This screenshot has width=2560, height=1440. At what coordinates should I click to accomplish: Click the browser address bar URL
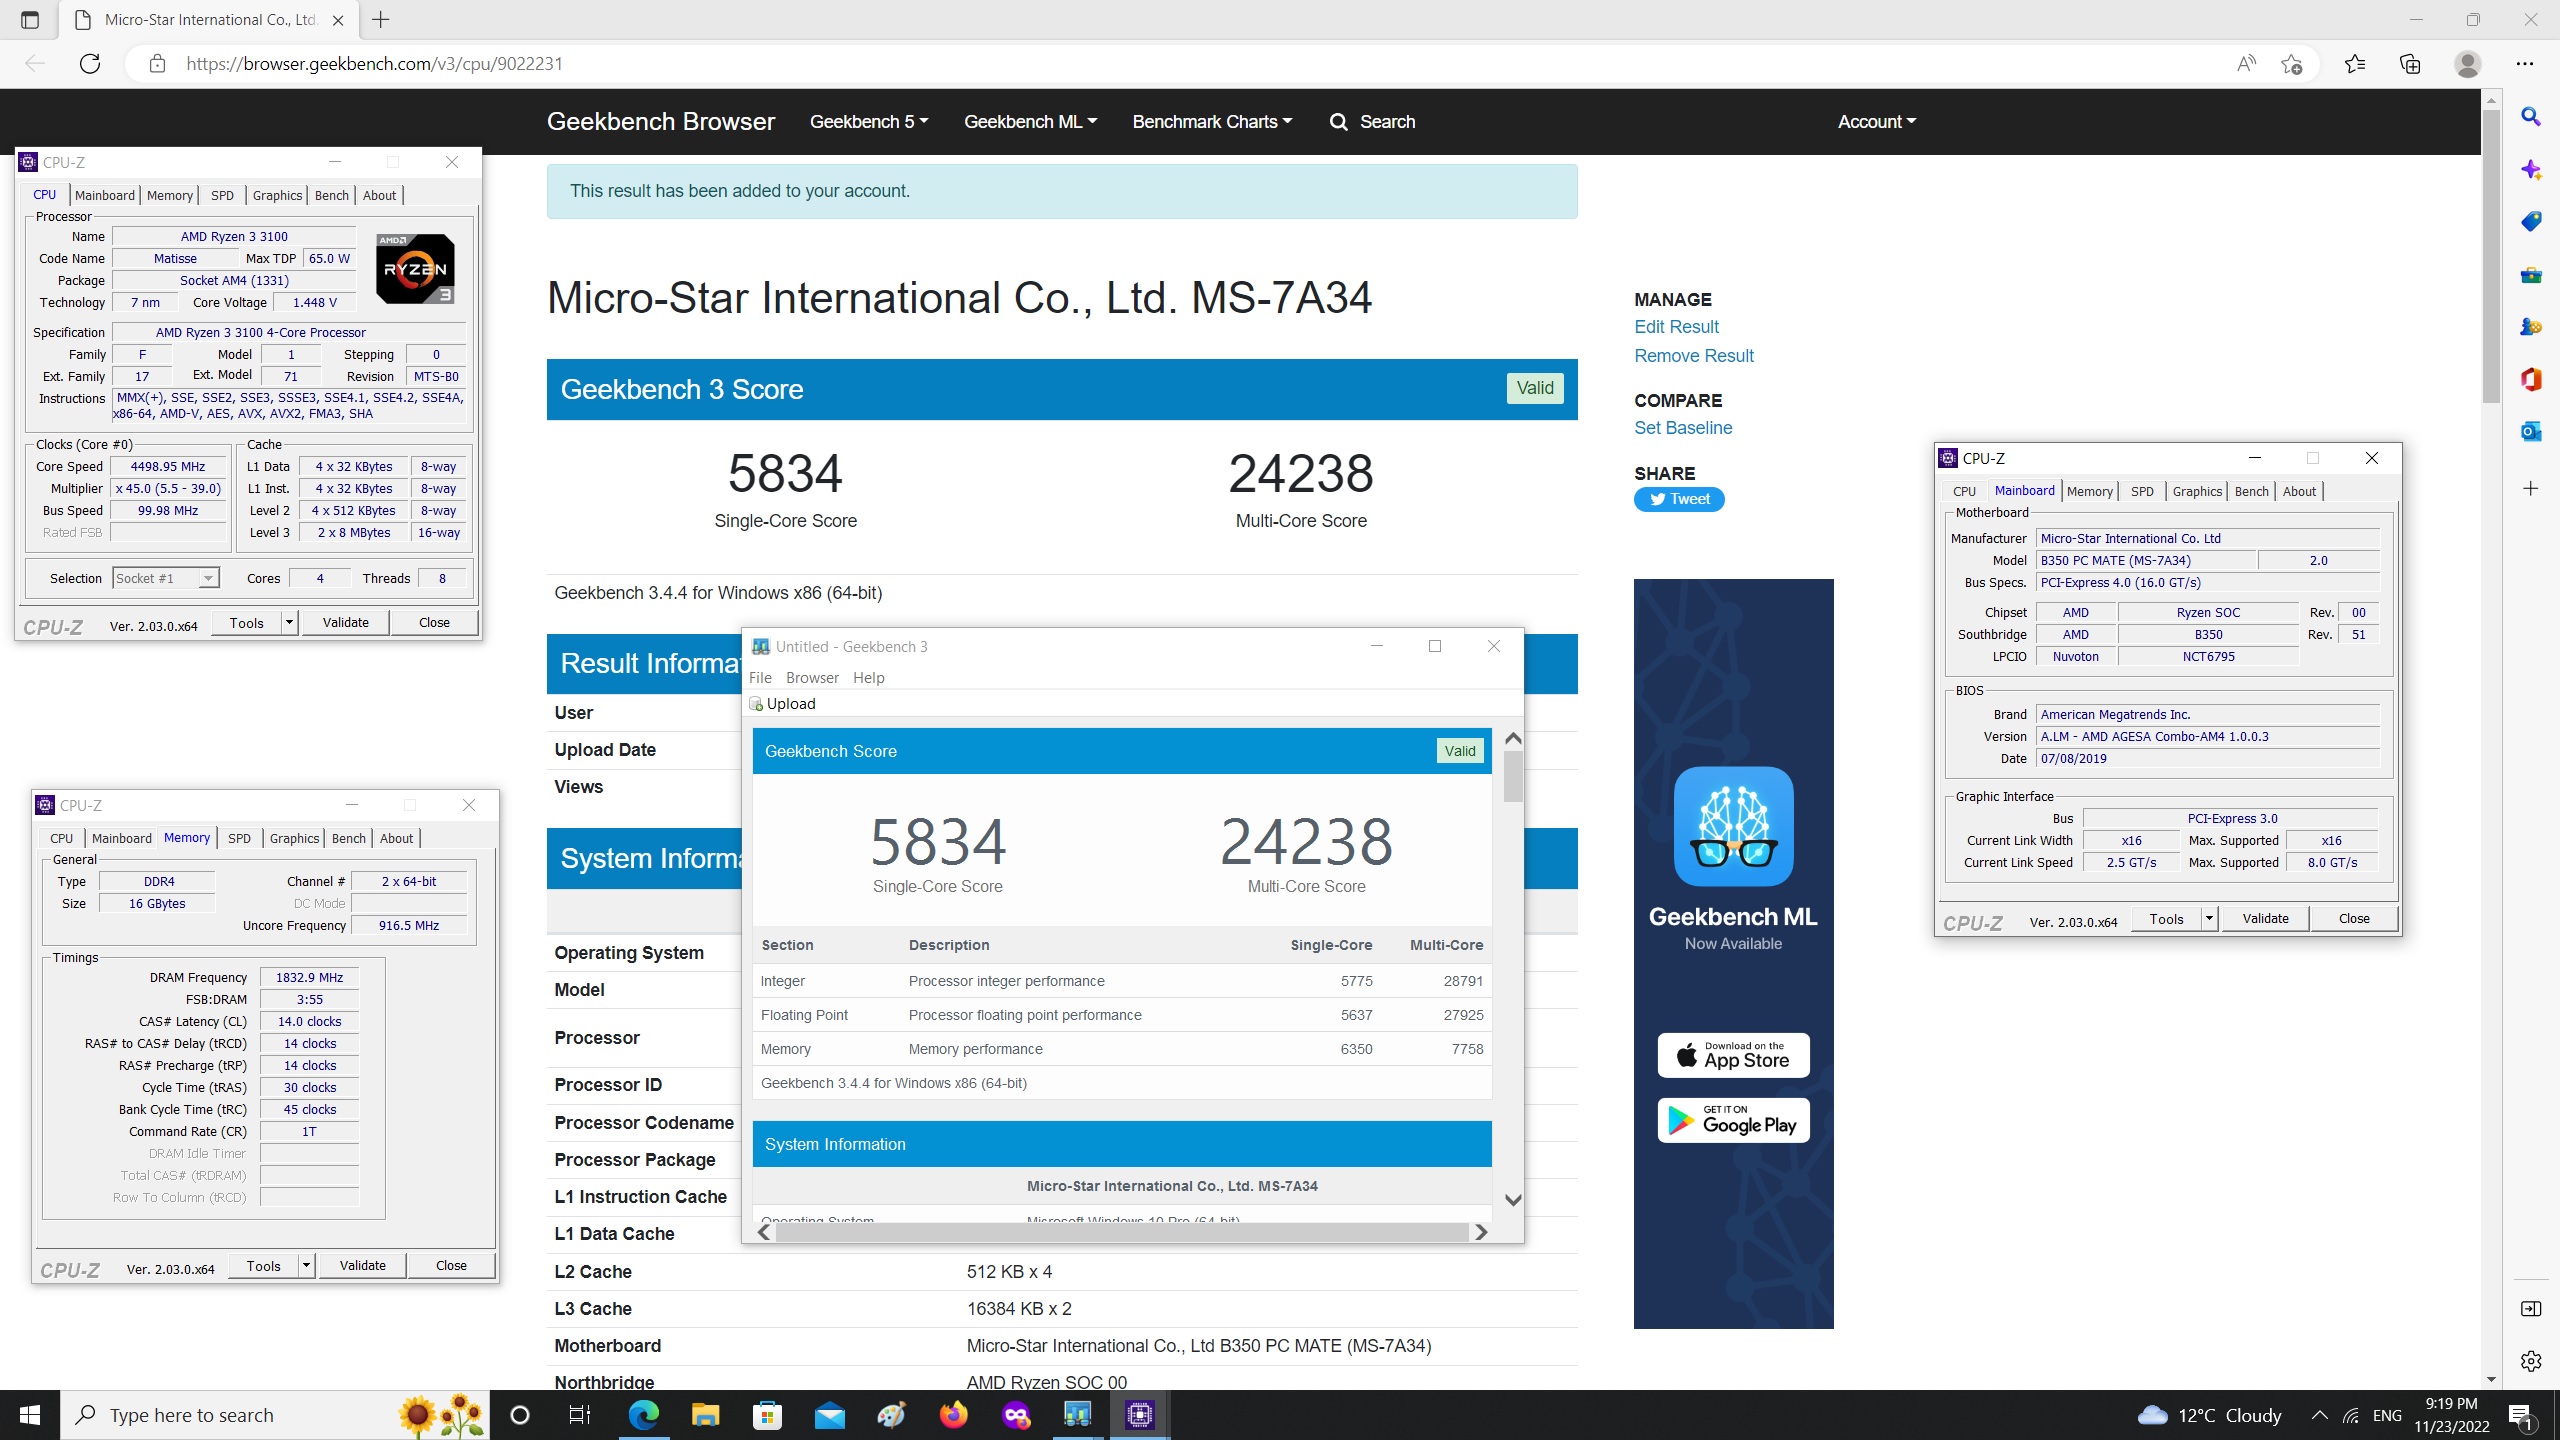tap(374, 64)
